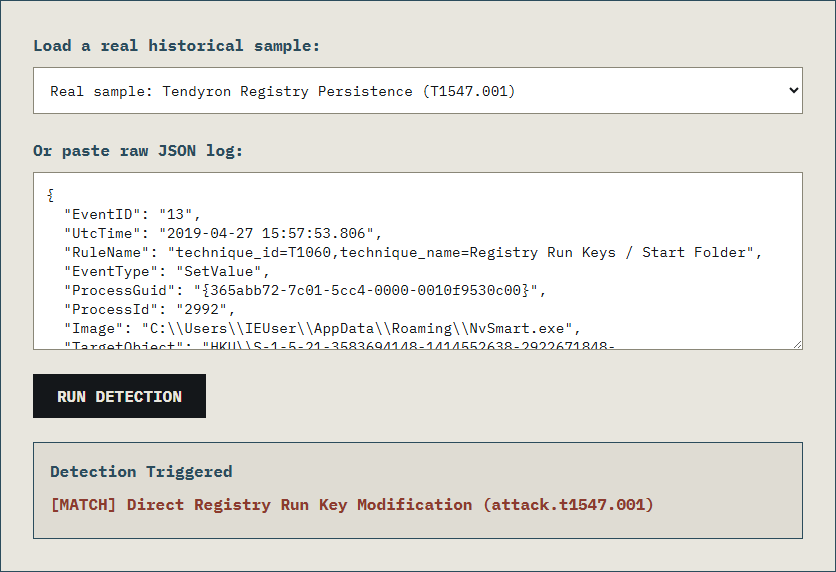Click the partially visible TargetObject line
Screen dimensions: 836x572
coord(340,345)
